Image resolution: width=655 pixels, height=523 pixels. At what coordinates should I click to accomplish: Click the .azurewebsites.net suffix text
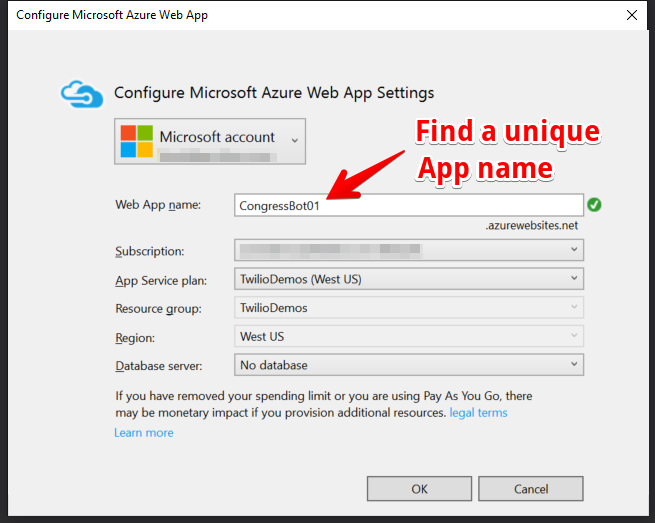point(531,226)
